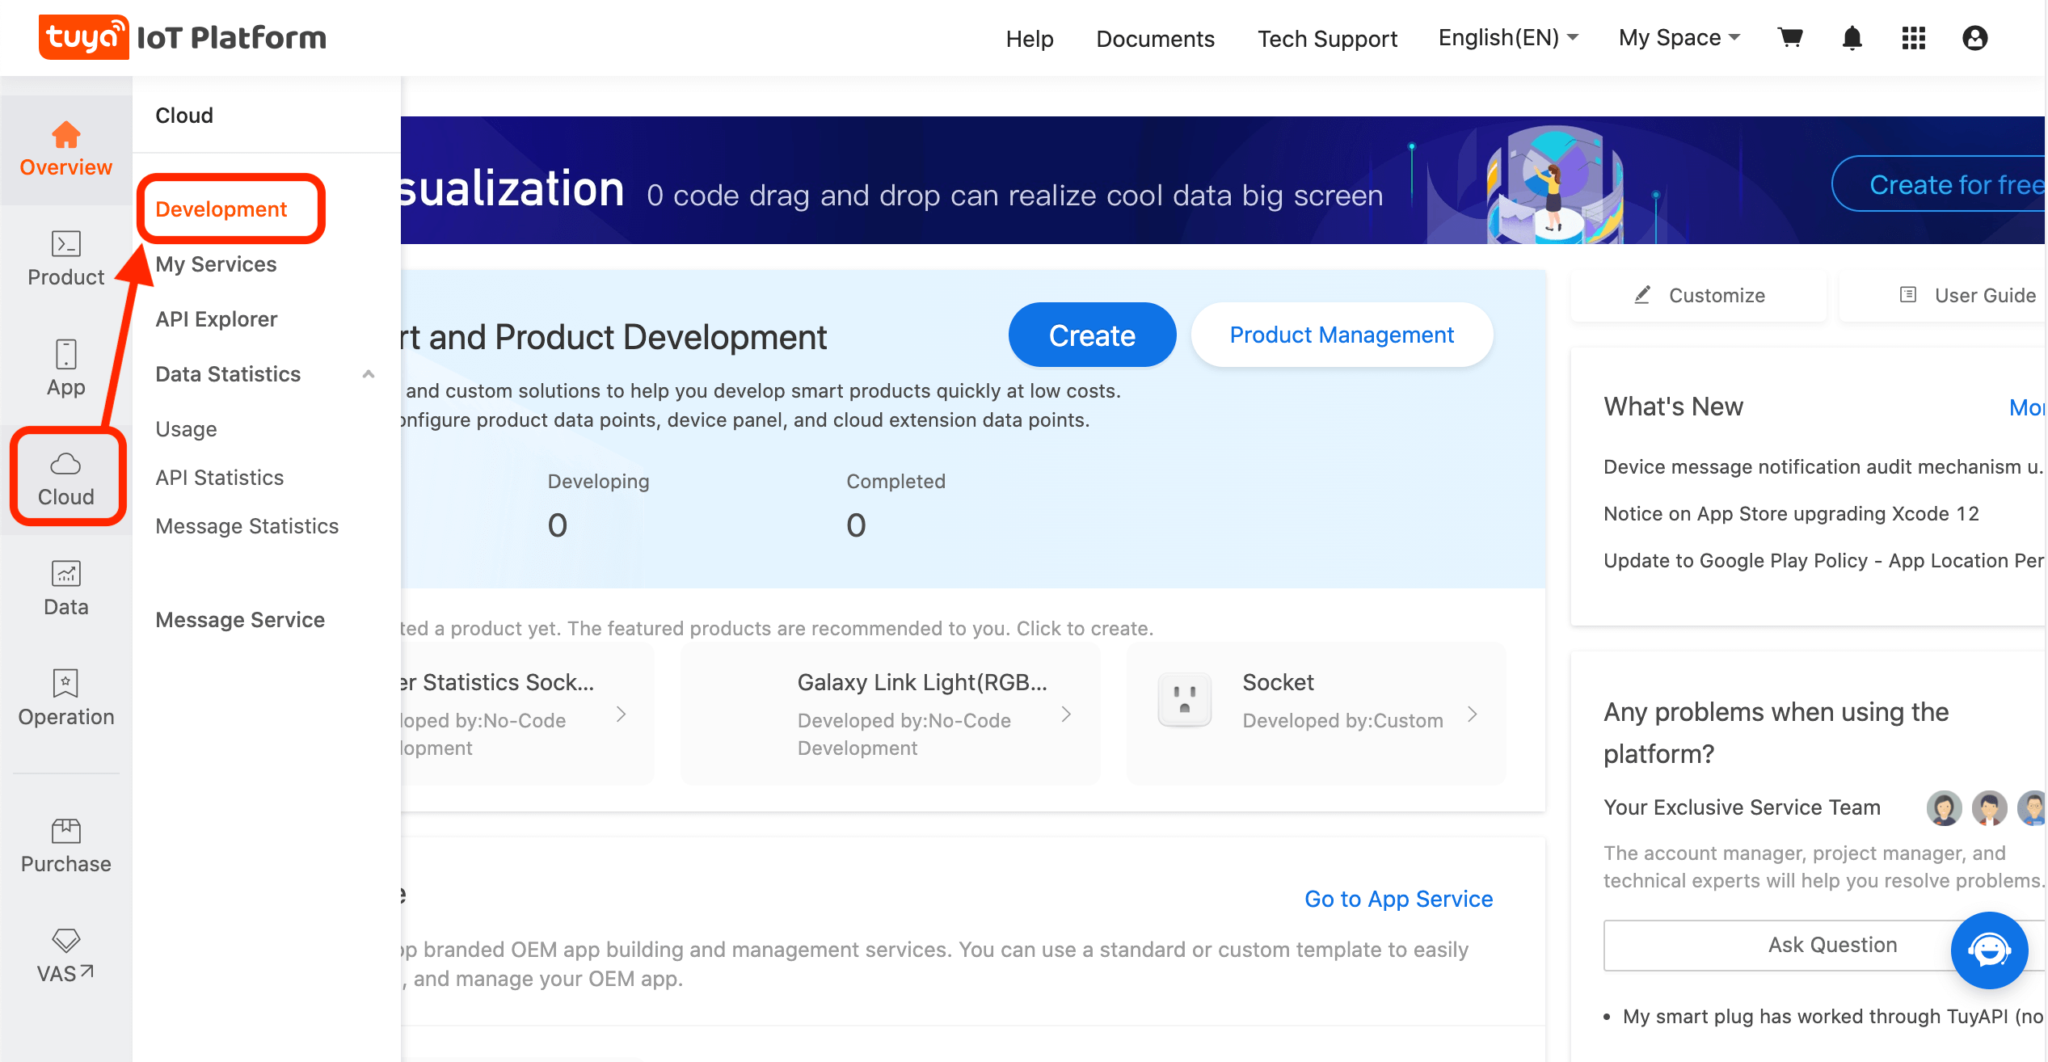
Task: Open live chat support bubble
Action: [x=1990, y=951]
